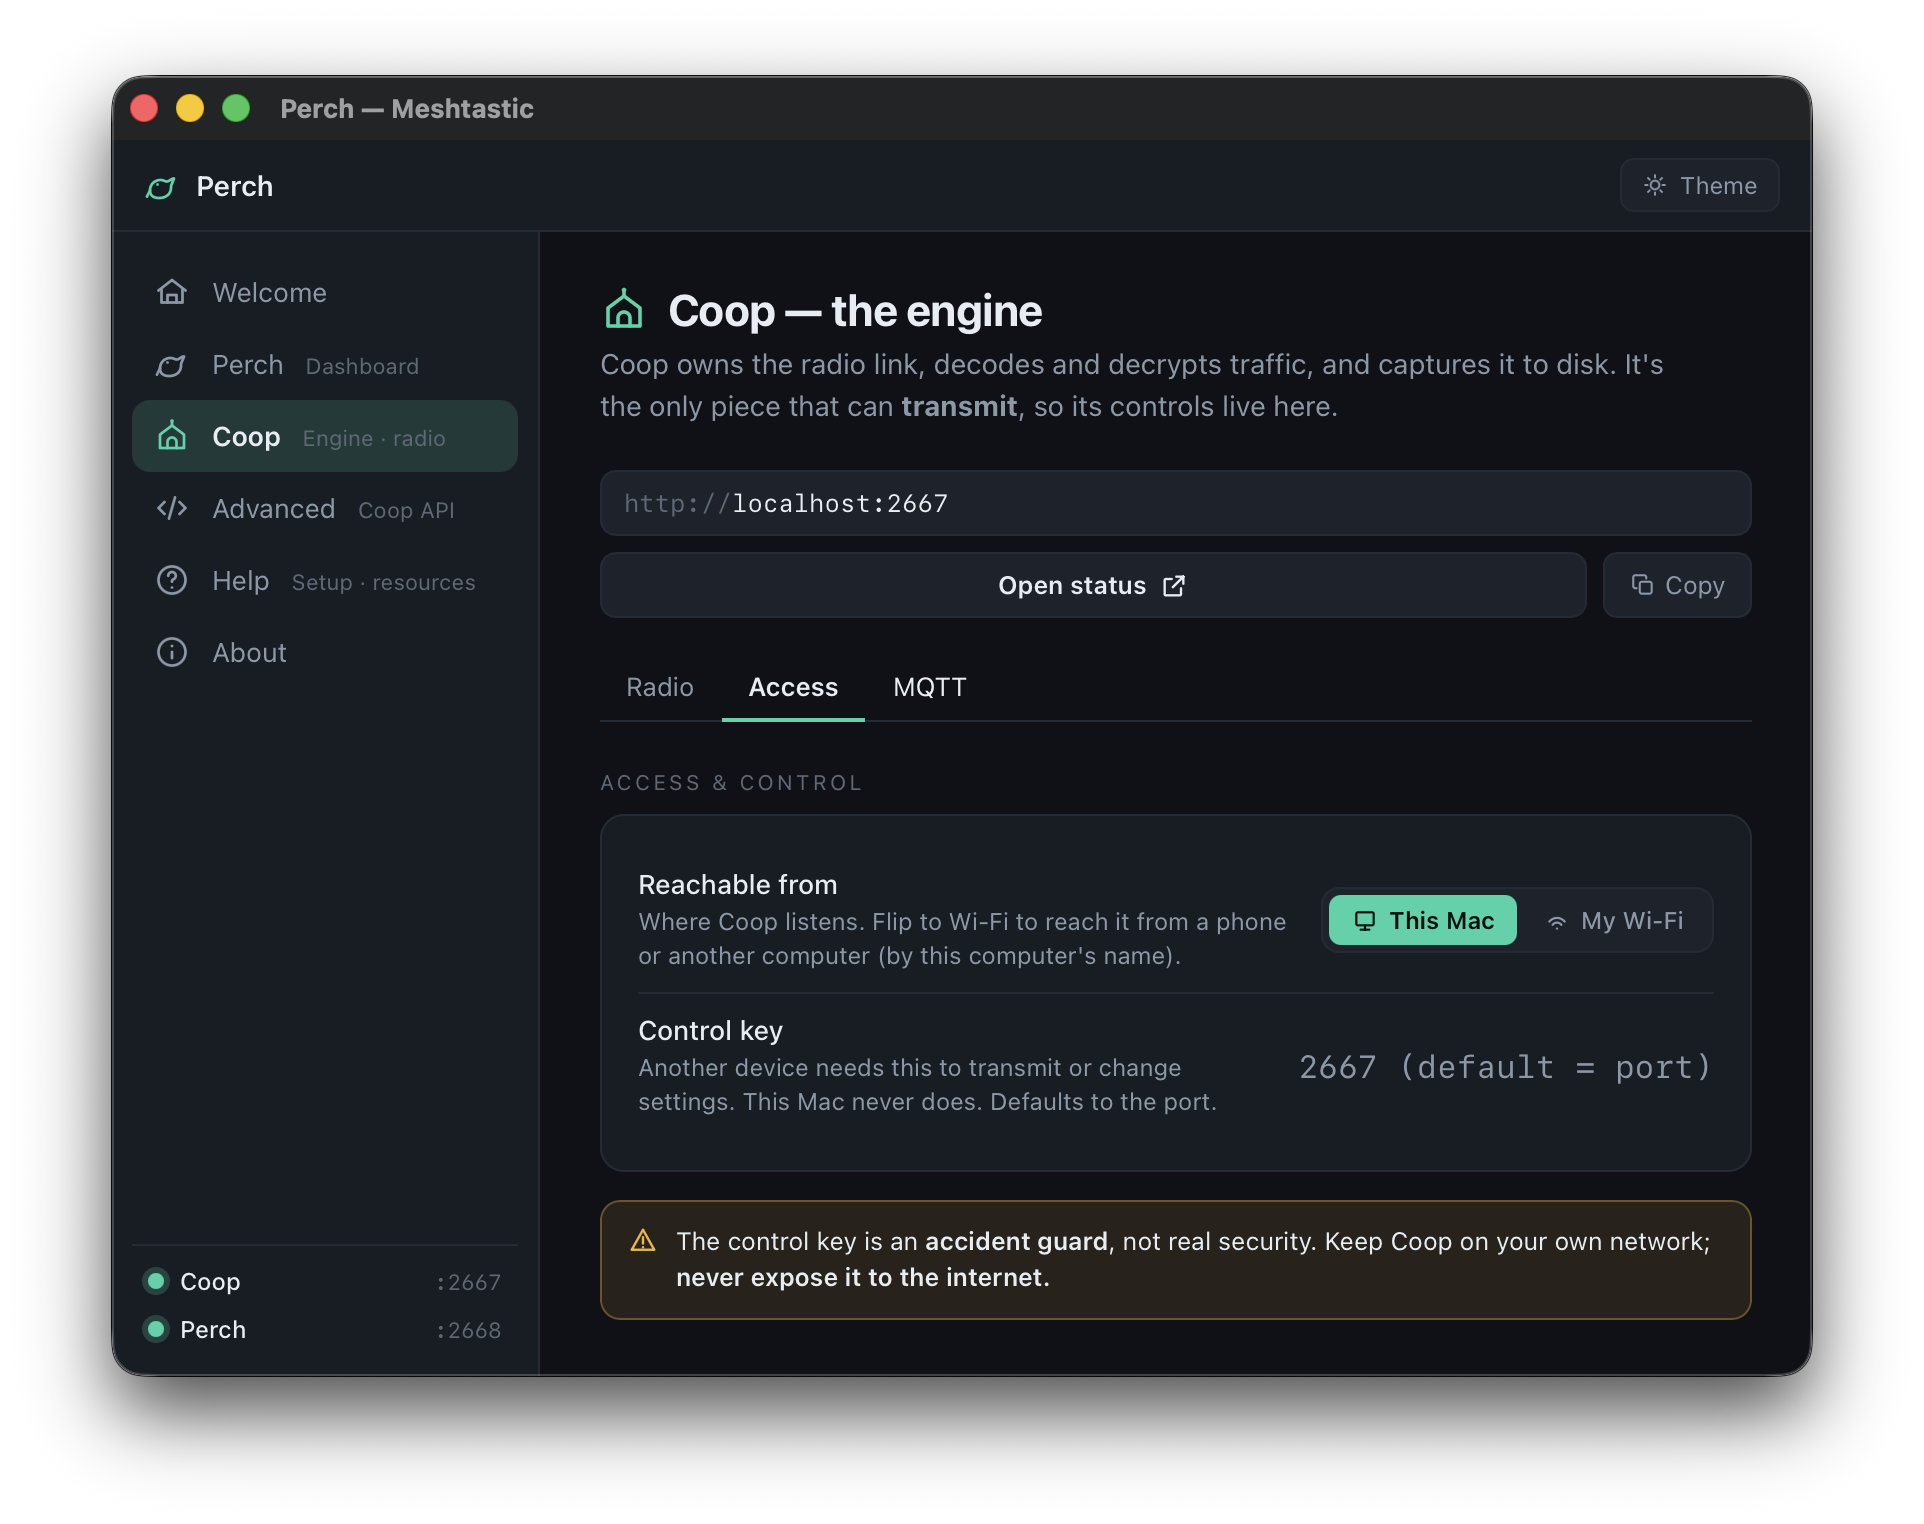Click the large Coop barn icon beside heading
1924x1524 pixels.
[624, 310]
